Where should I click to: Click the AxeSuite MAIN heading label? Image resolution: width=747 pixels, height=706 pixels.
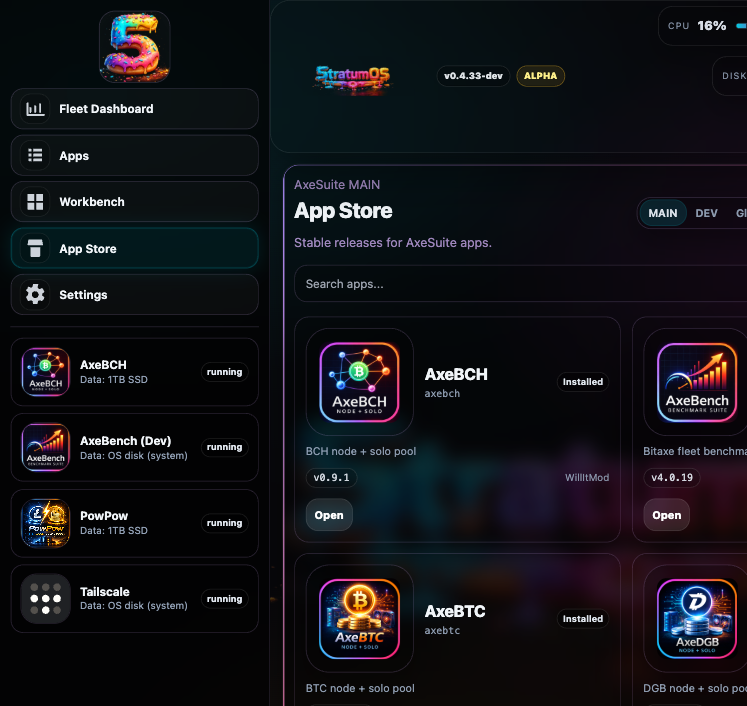(x=337, y=185)
